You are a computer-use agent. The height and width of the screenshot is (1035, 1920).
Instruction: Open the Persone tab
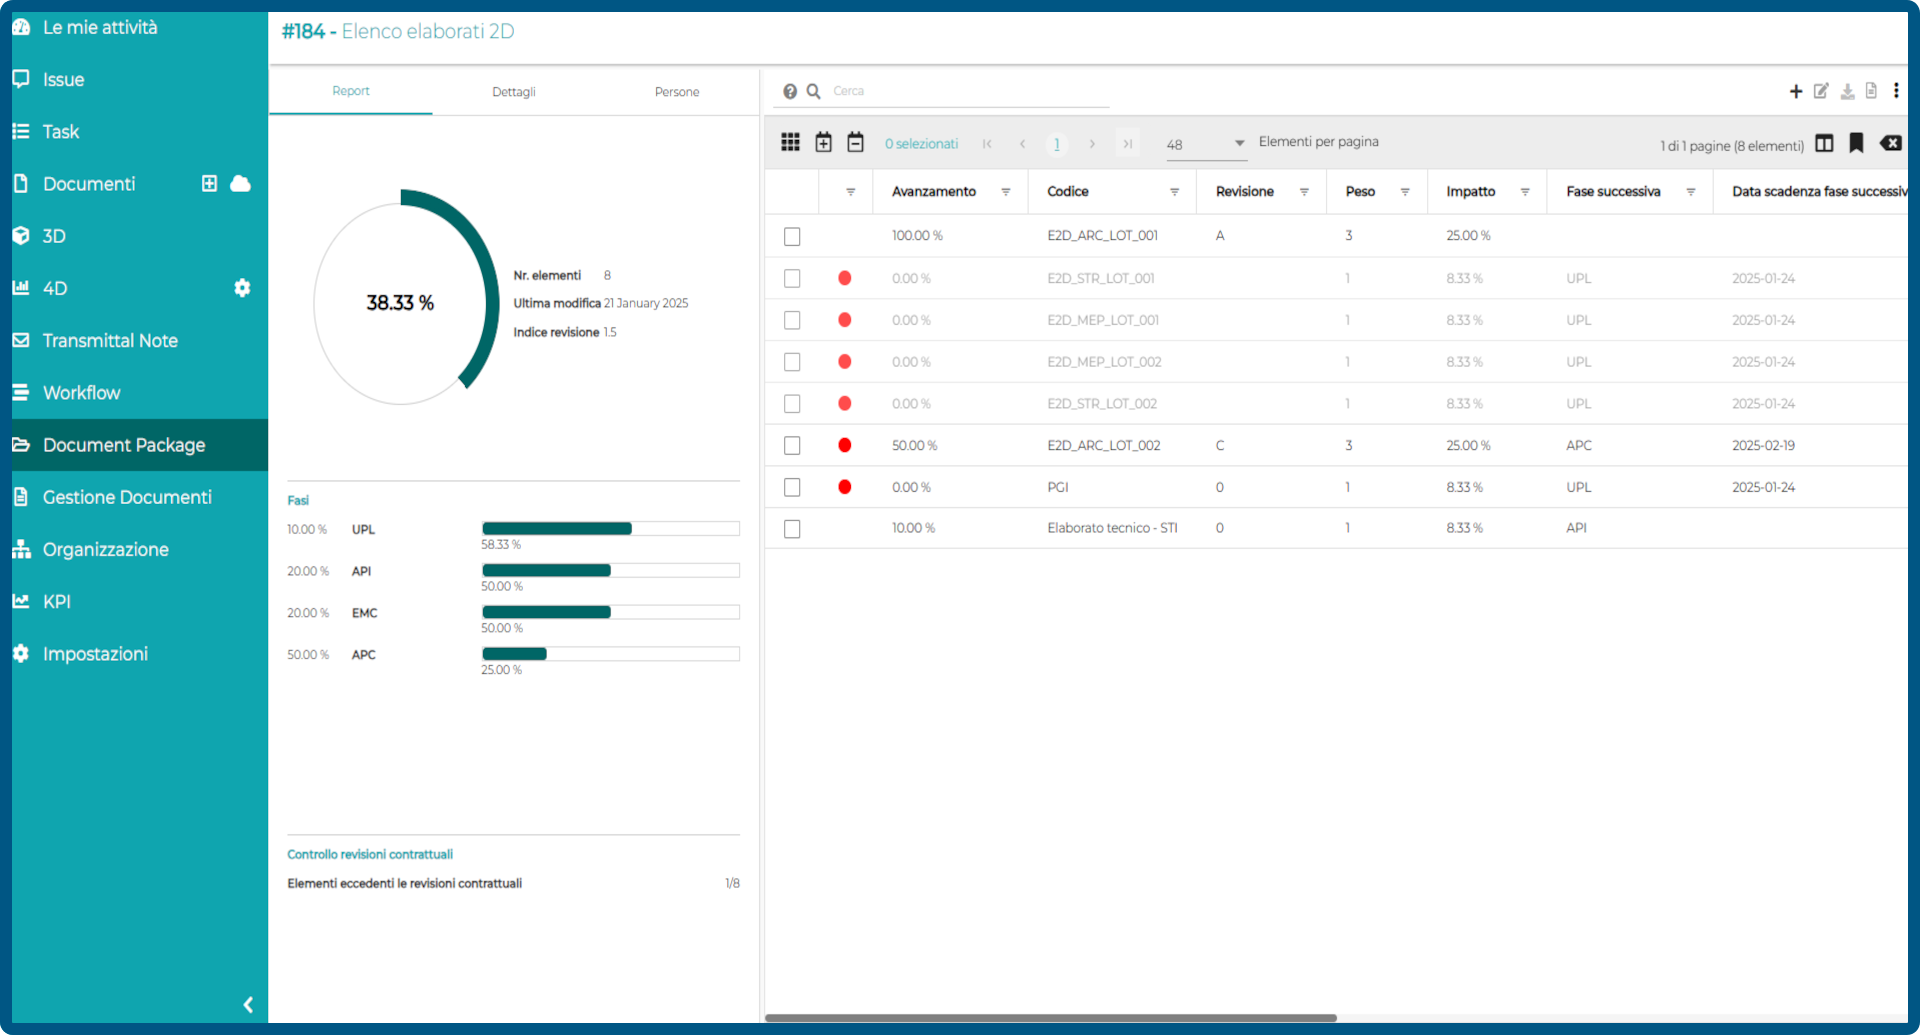[676, 91]
